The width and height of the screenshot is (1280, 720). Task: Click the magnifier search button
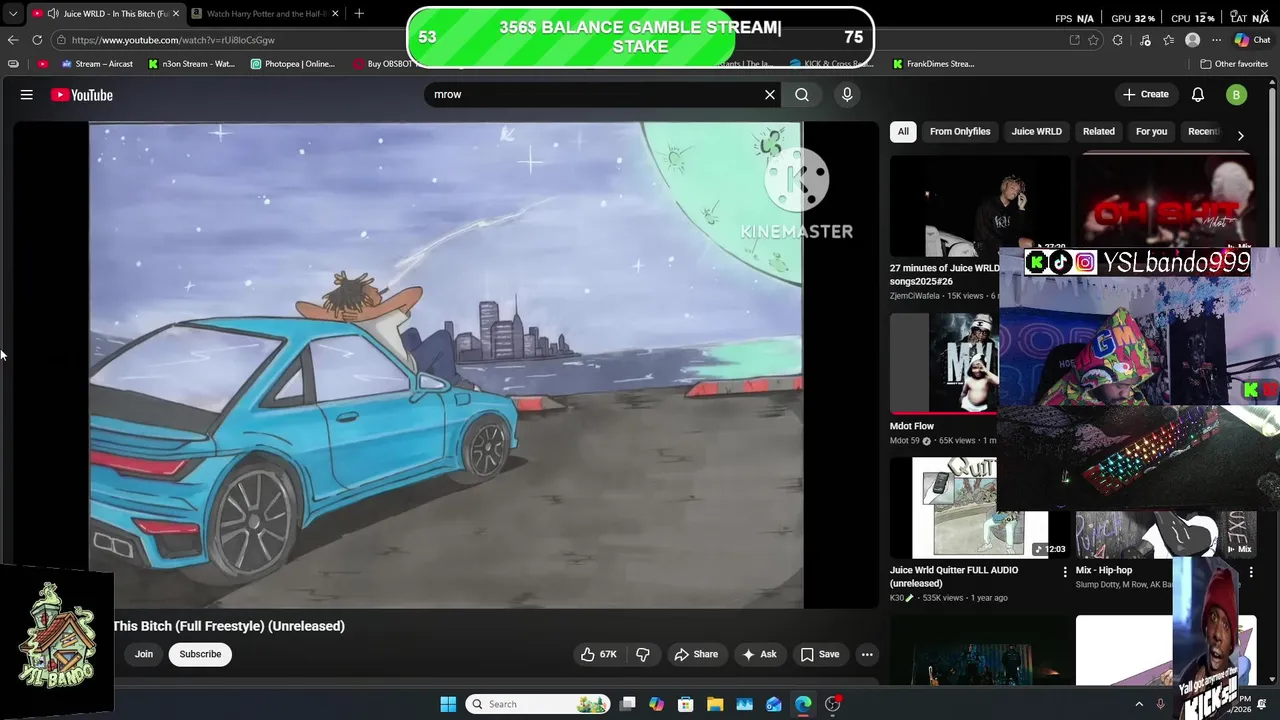[x=802, y=94]
